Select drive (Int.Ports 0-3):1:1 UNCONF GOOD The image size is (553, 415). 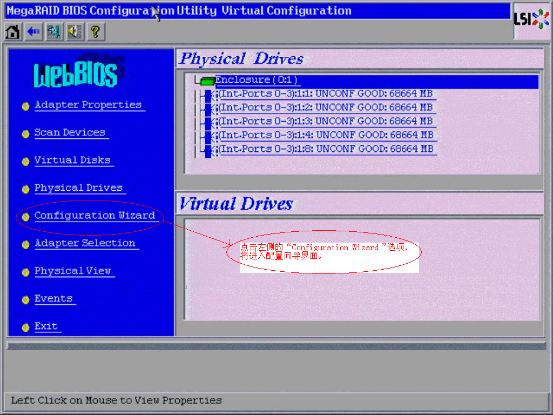[x=326, y=94]
